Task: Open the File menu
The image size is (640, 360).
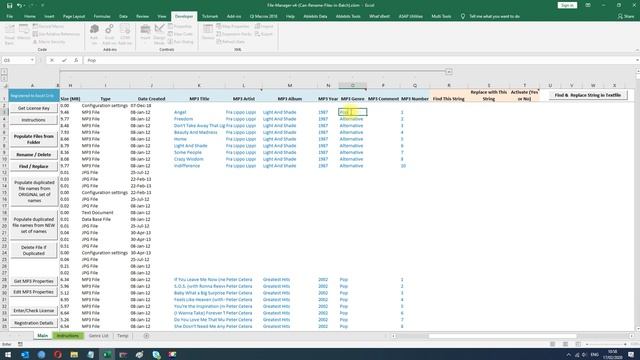Action: pyautogui.click(x=9, y=16)
